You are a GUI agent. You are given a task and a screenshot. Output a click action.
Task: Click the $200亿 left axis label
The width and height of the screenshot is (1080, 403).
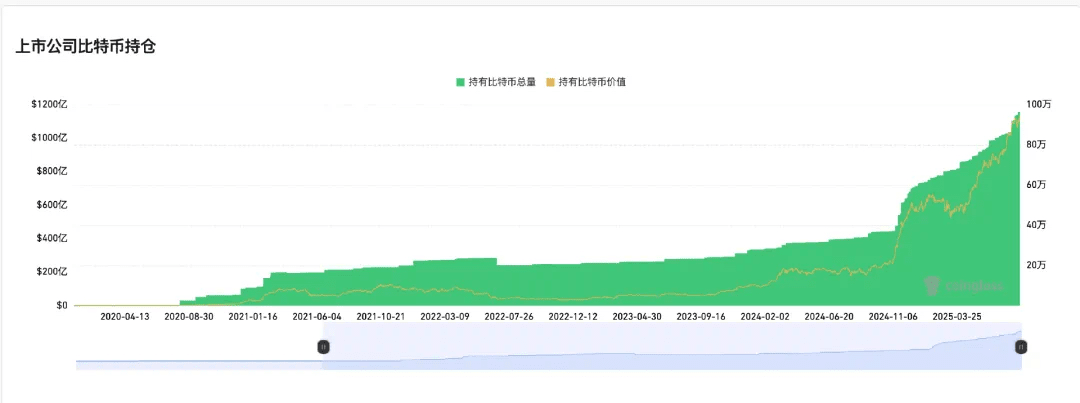coord(52,271)
